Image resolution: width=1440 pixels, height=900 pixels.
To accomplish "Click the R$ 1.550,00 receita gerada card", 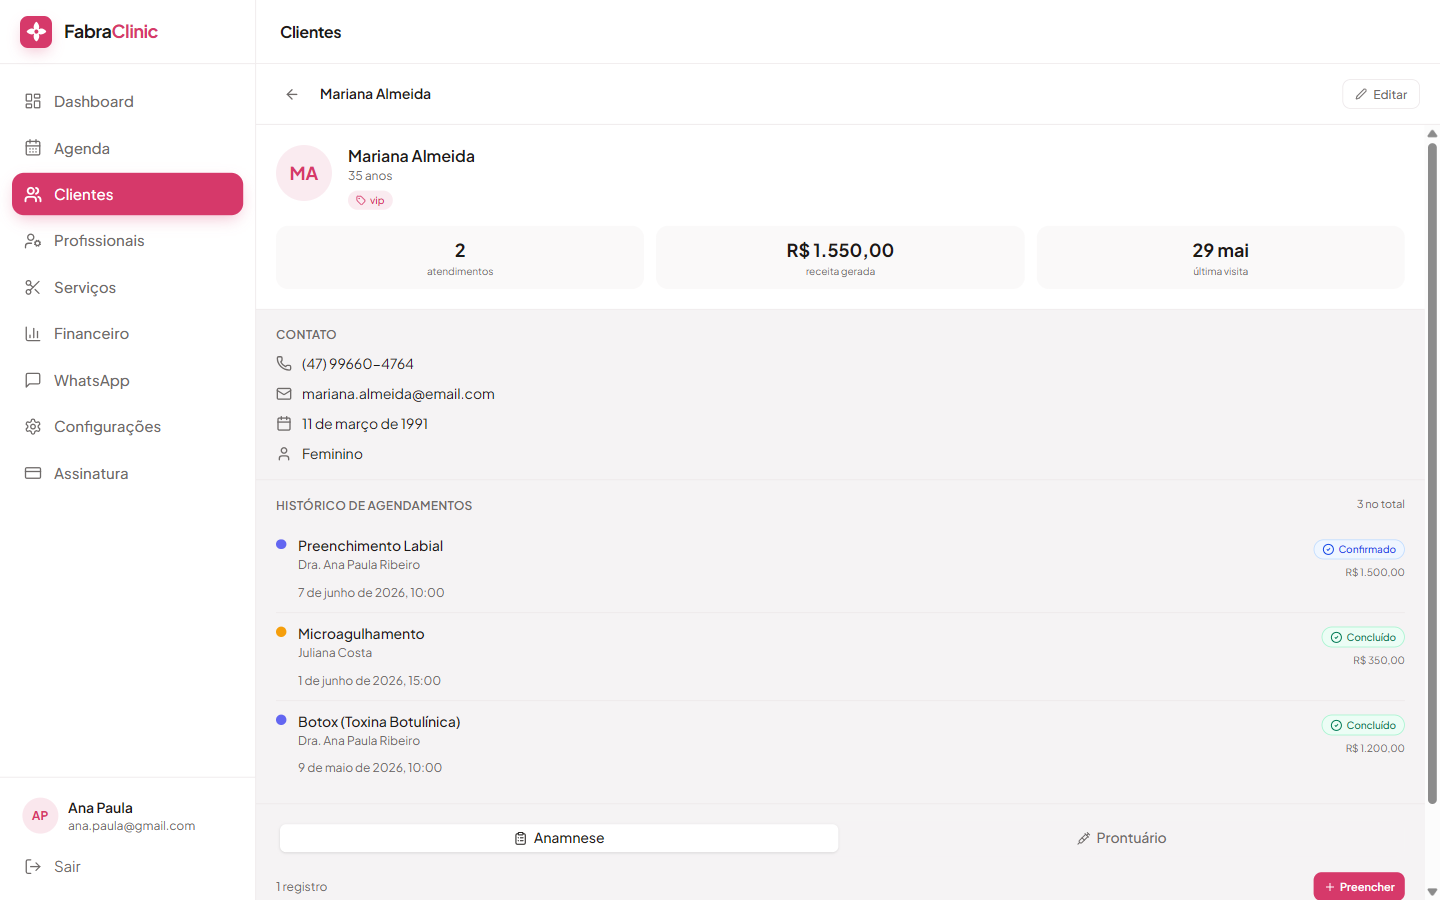I will 840,257.
